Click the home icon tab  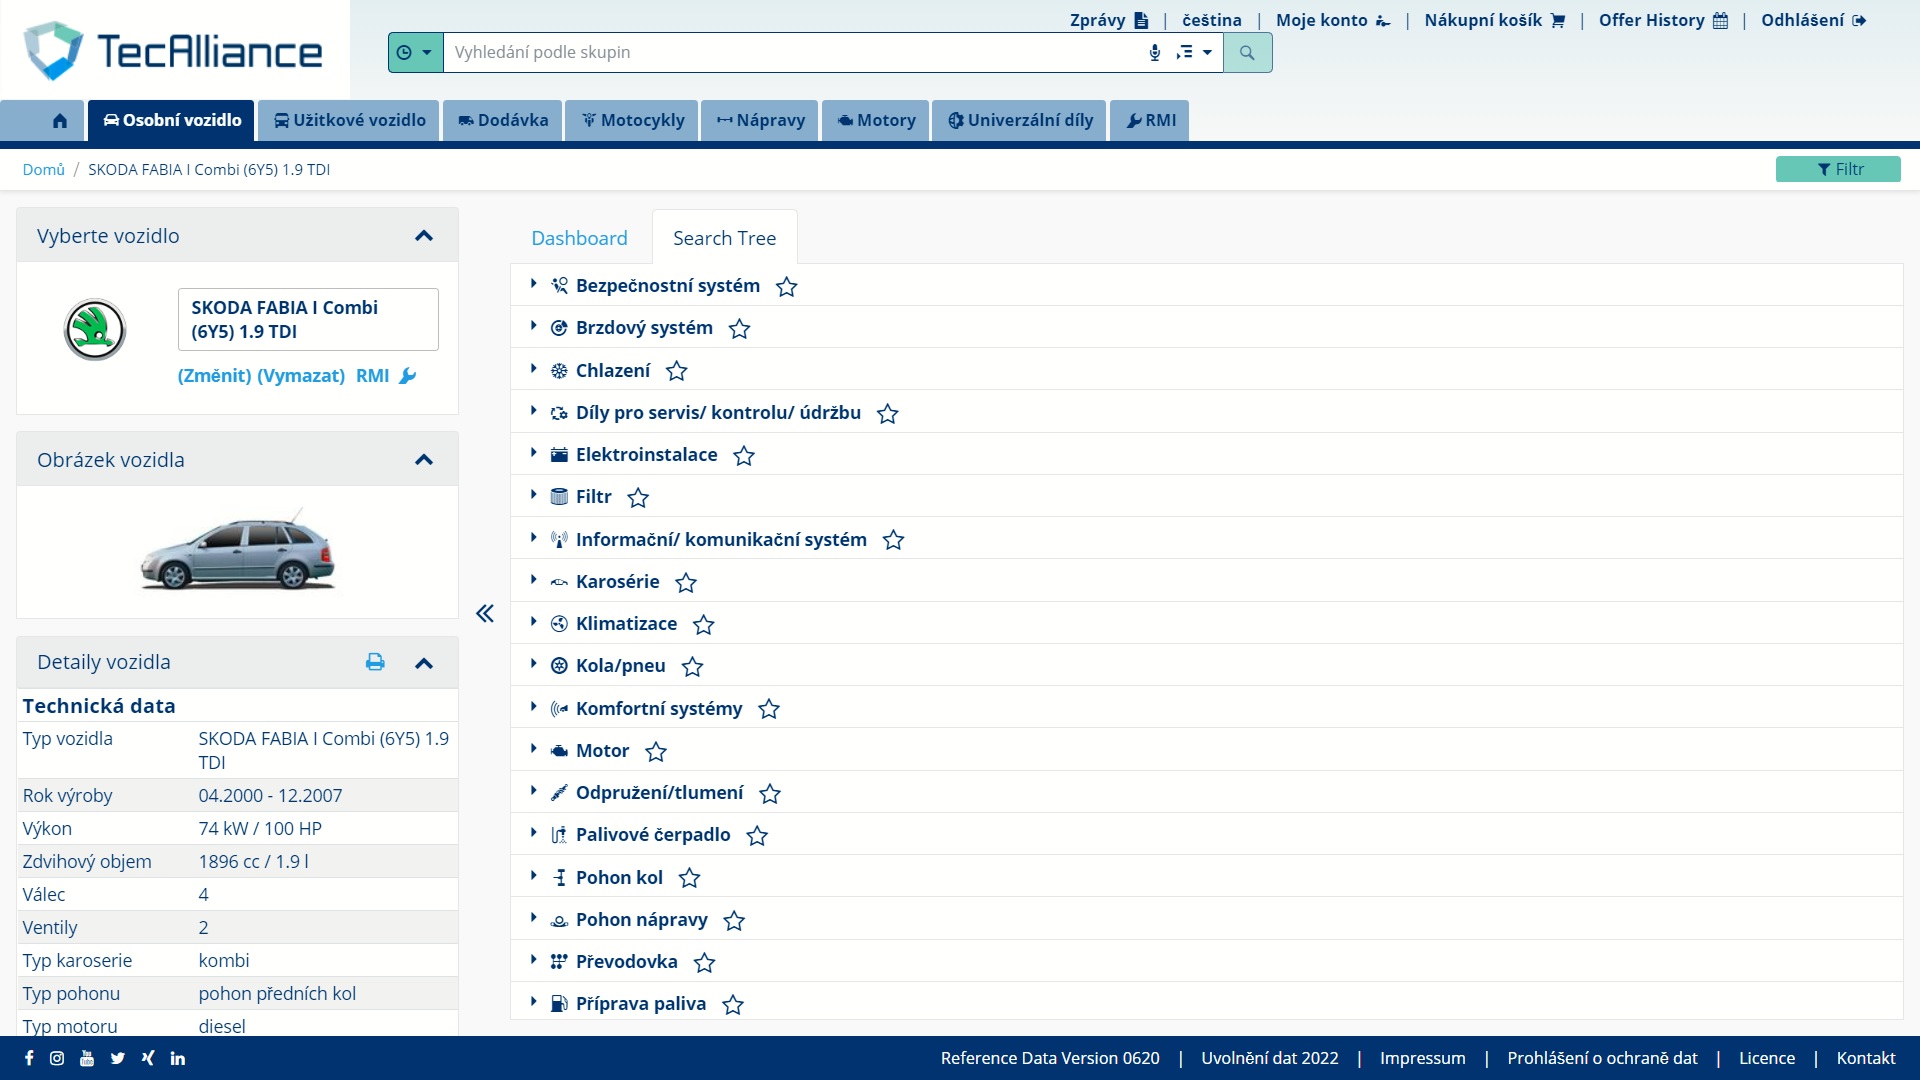coord(60,120)
